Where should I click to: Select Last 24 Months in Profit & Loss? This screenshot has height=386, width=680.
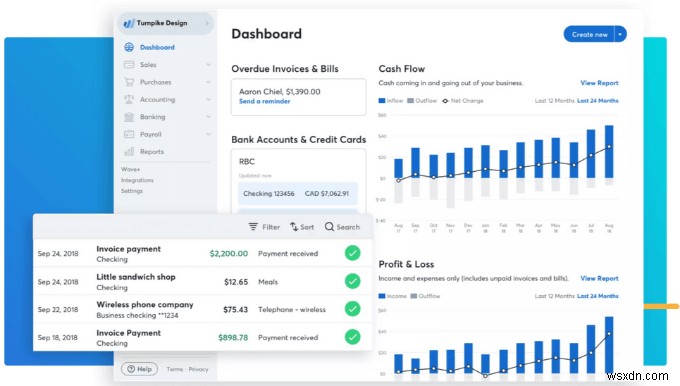click(598, 296)
